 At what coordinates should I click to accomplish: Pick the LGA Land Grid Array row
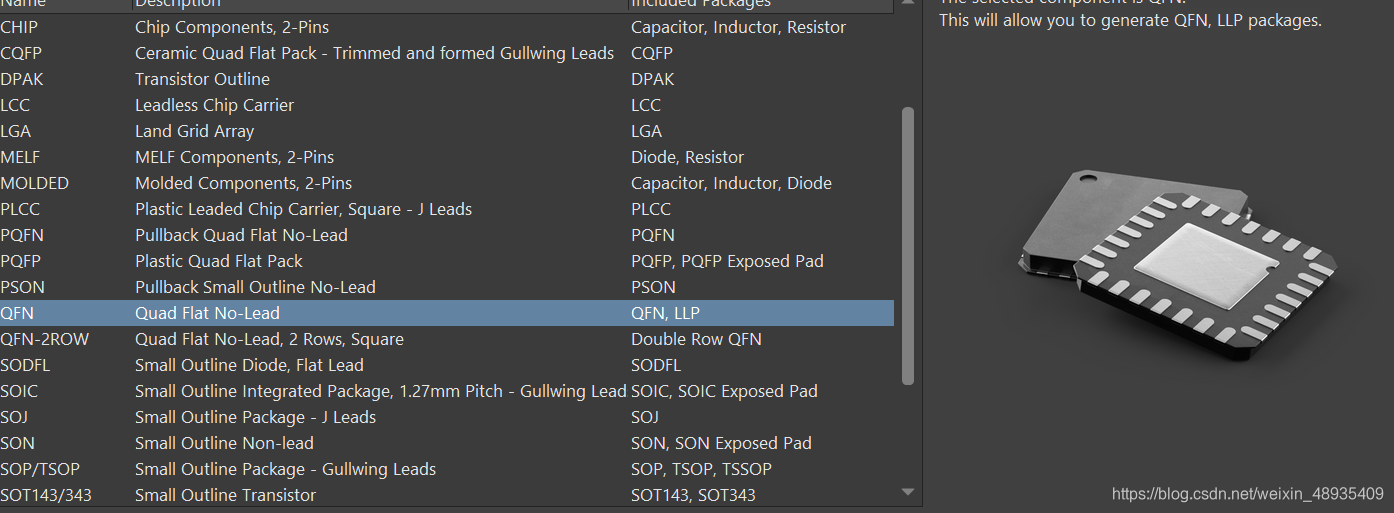[x=194, y=131]
